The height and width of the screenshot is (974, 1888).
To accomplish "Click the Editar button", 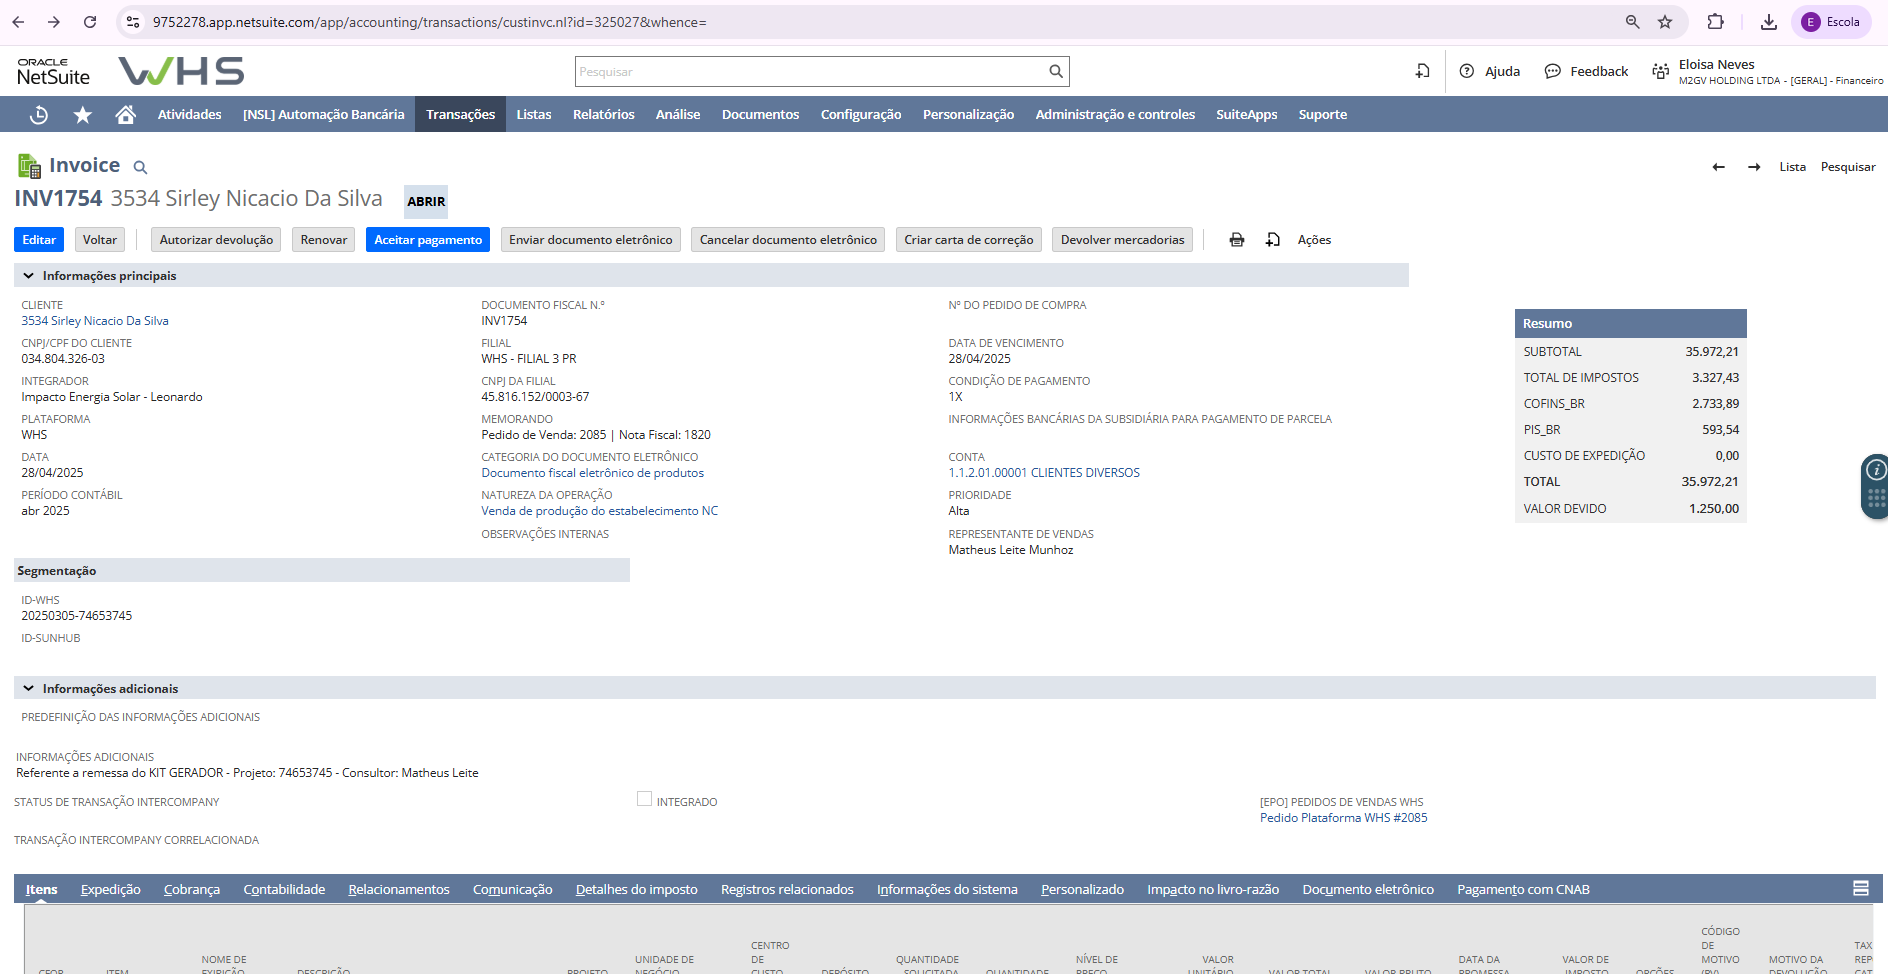I will (x=39, y=240).
